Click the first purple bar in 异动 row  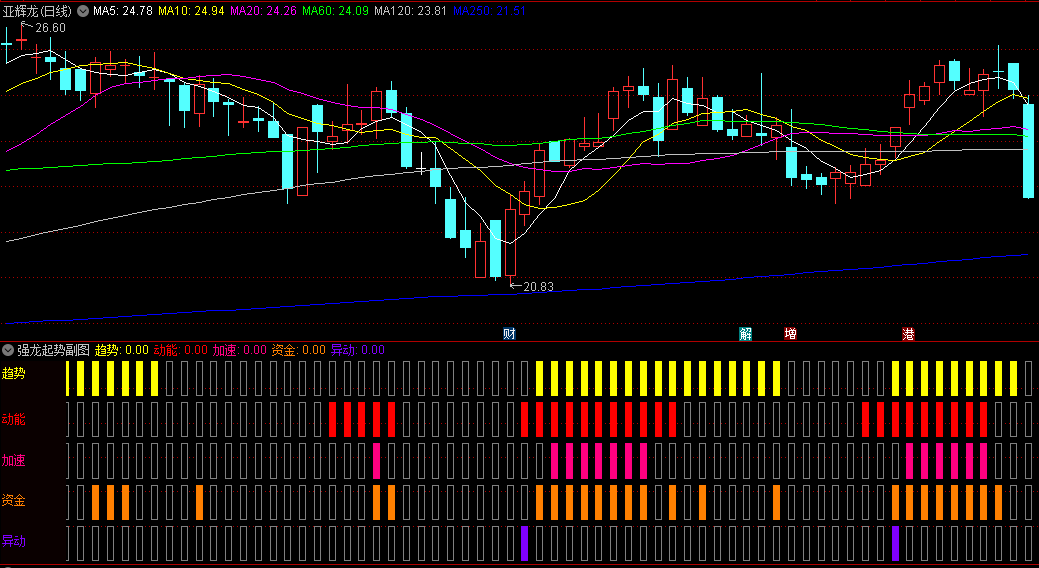[x=524, y=543]
